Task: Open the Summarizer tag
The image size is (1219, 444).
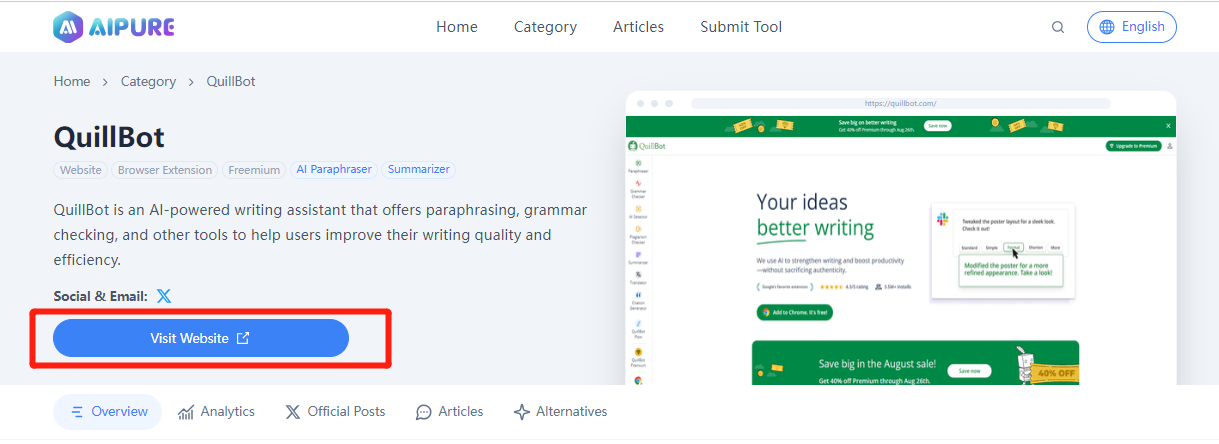Action: click(x=419, y=170)
